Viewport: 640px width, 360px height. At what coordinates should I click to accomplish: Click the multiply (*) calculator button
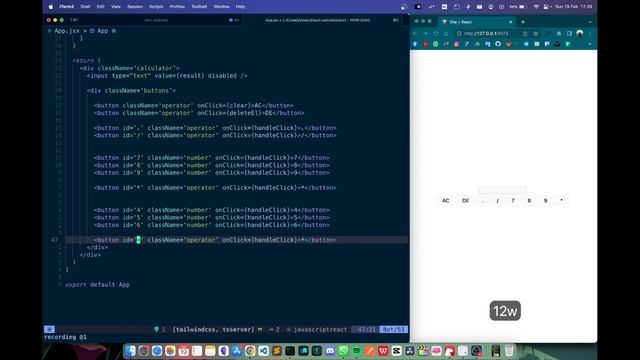562,200
